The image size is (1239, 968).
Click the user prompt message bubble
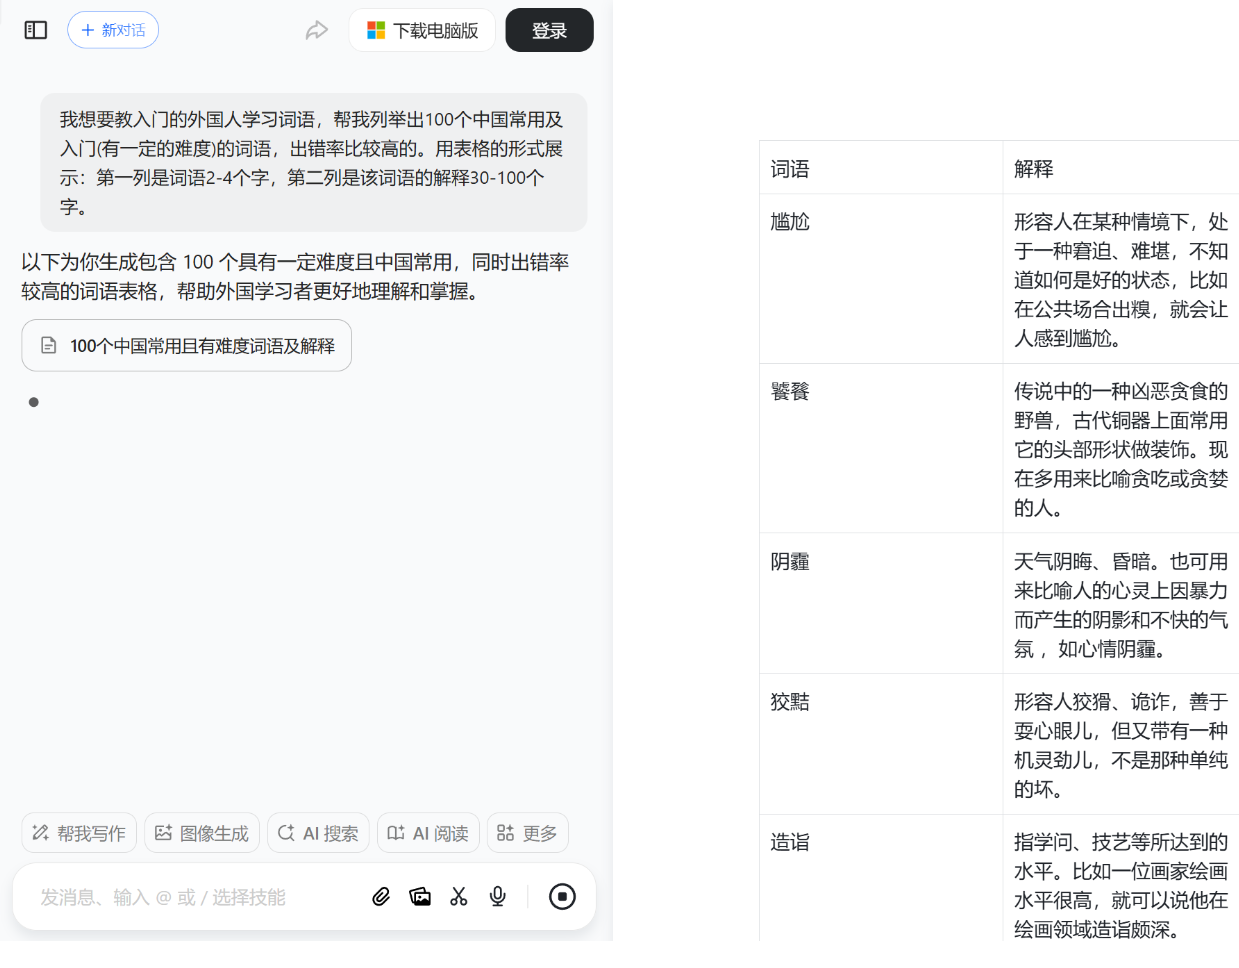[314, 163]
